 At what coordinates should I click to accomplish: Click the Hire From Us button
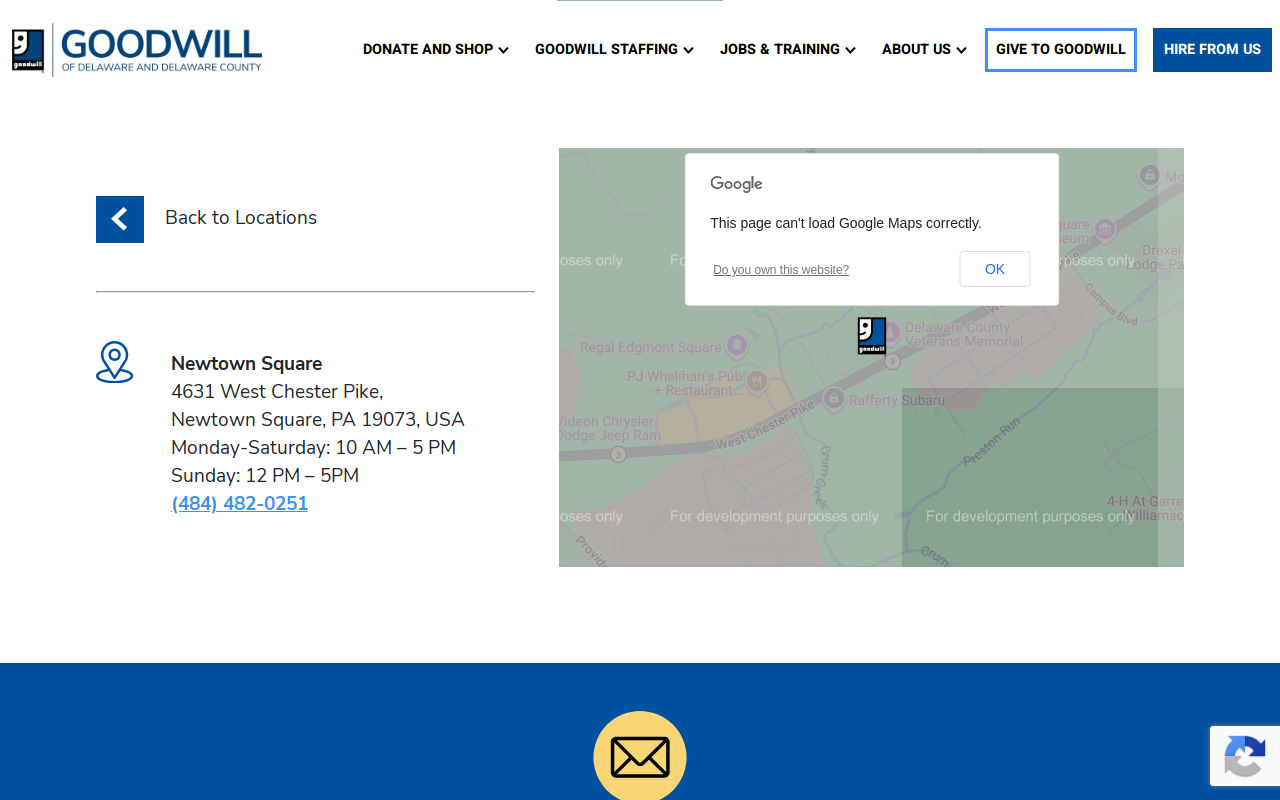point(1212,50)
